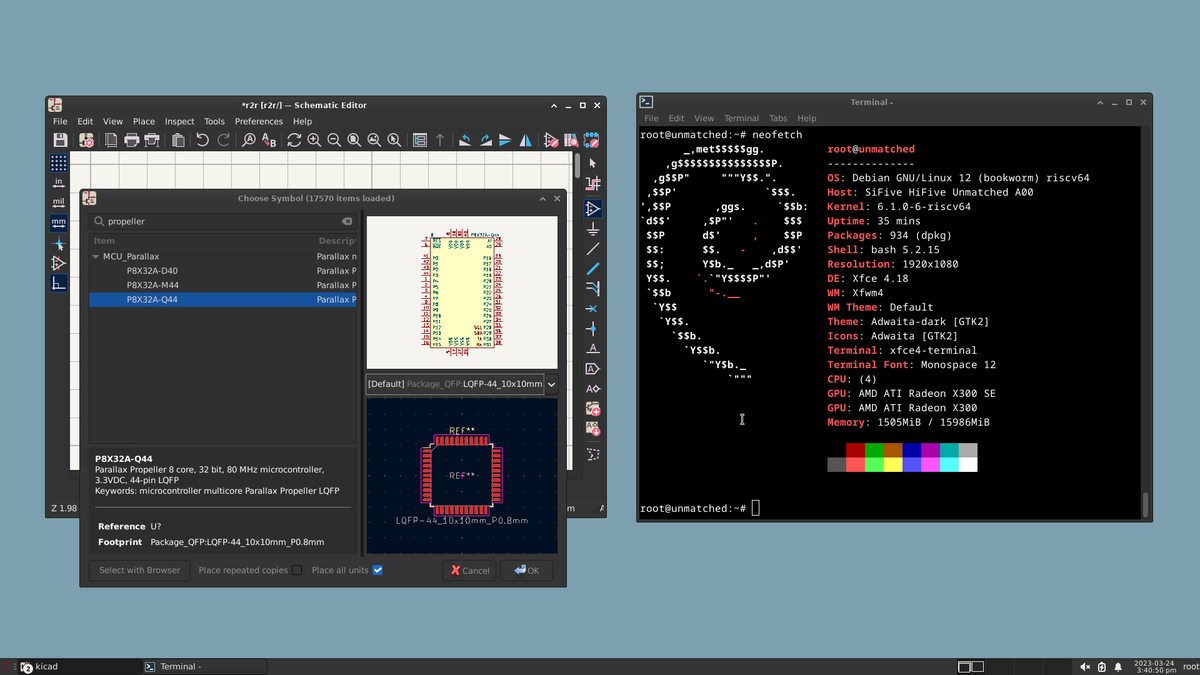
Task: Open the footprint selection dropdown
Action: coord(551,384)
